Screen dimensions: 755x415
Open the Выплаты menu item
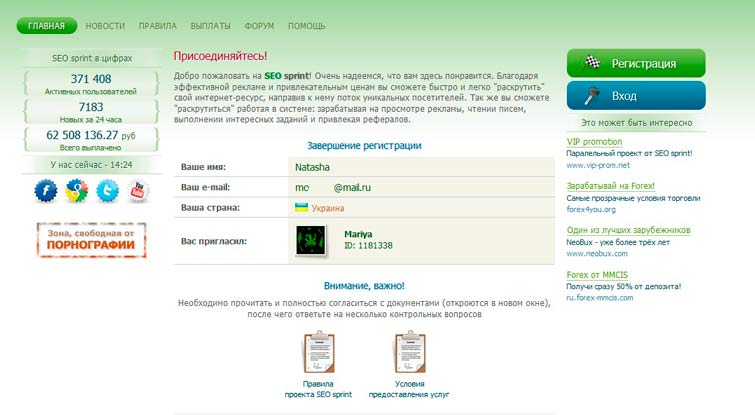[x=210, y=26]
